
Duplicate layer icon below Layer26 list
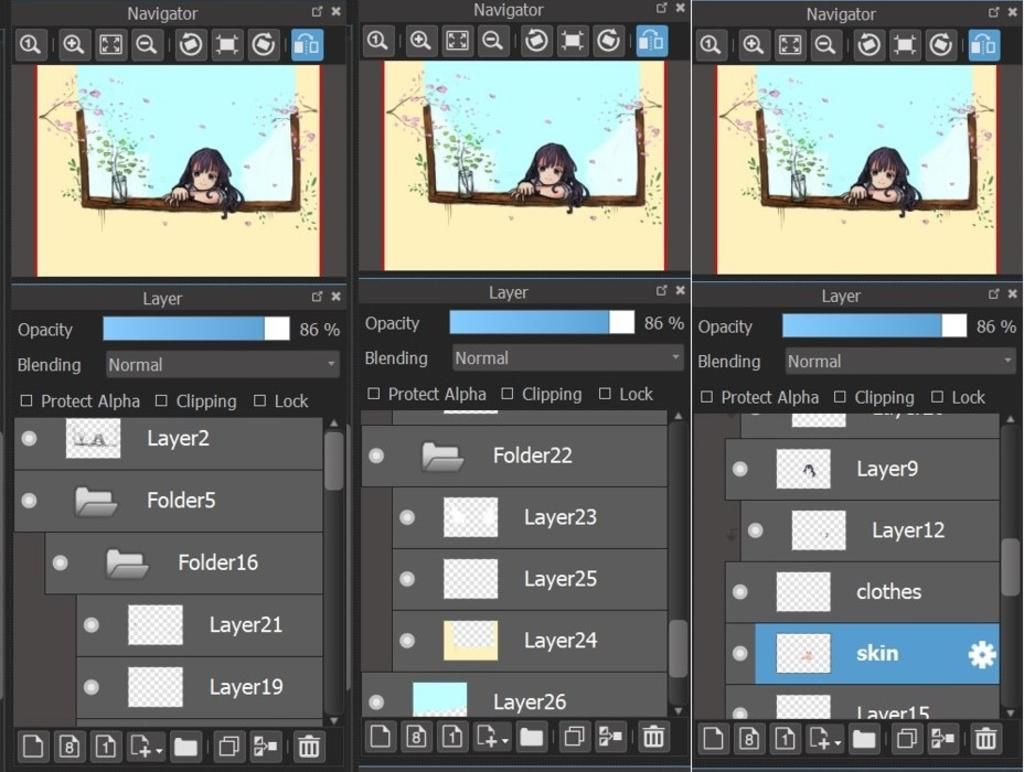tap(573, 737)
